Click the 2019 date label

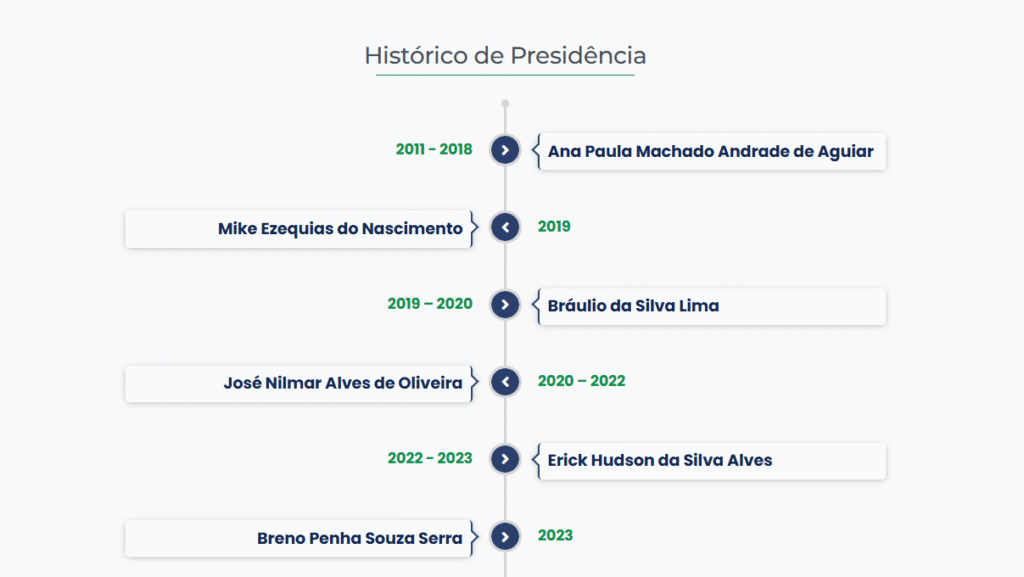pos(554,226)
